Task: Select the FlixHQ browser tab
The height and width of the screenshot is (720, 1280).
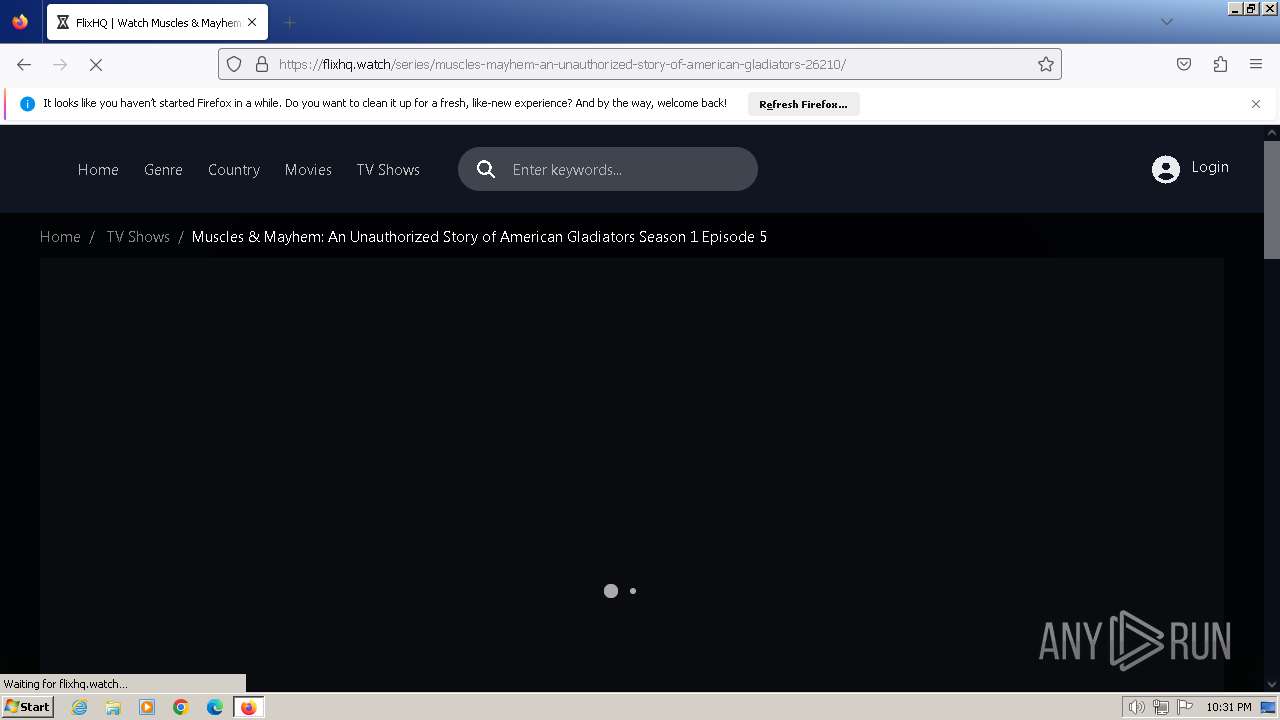Action: [157, 22]
